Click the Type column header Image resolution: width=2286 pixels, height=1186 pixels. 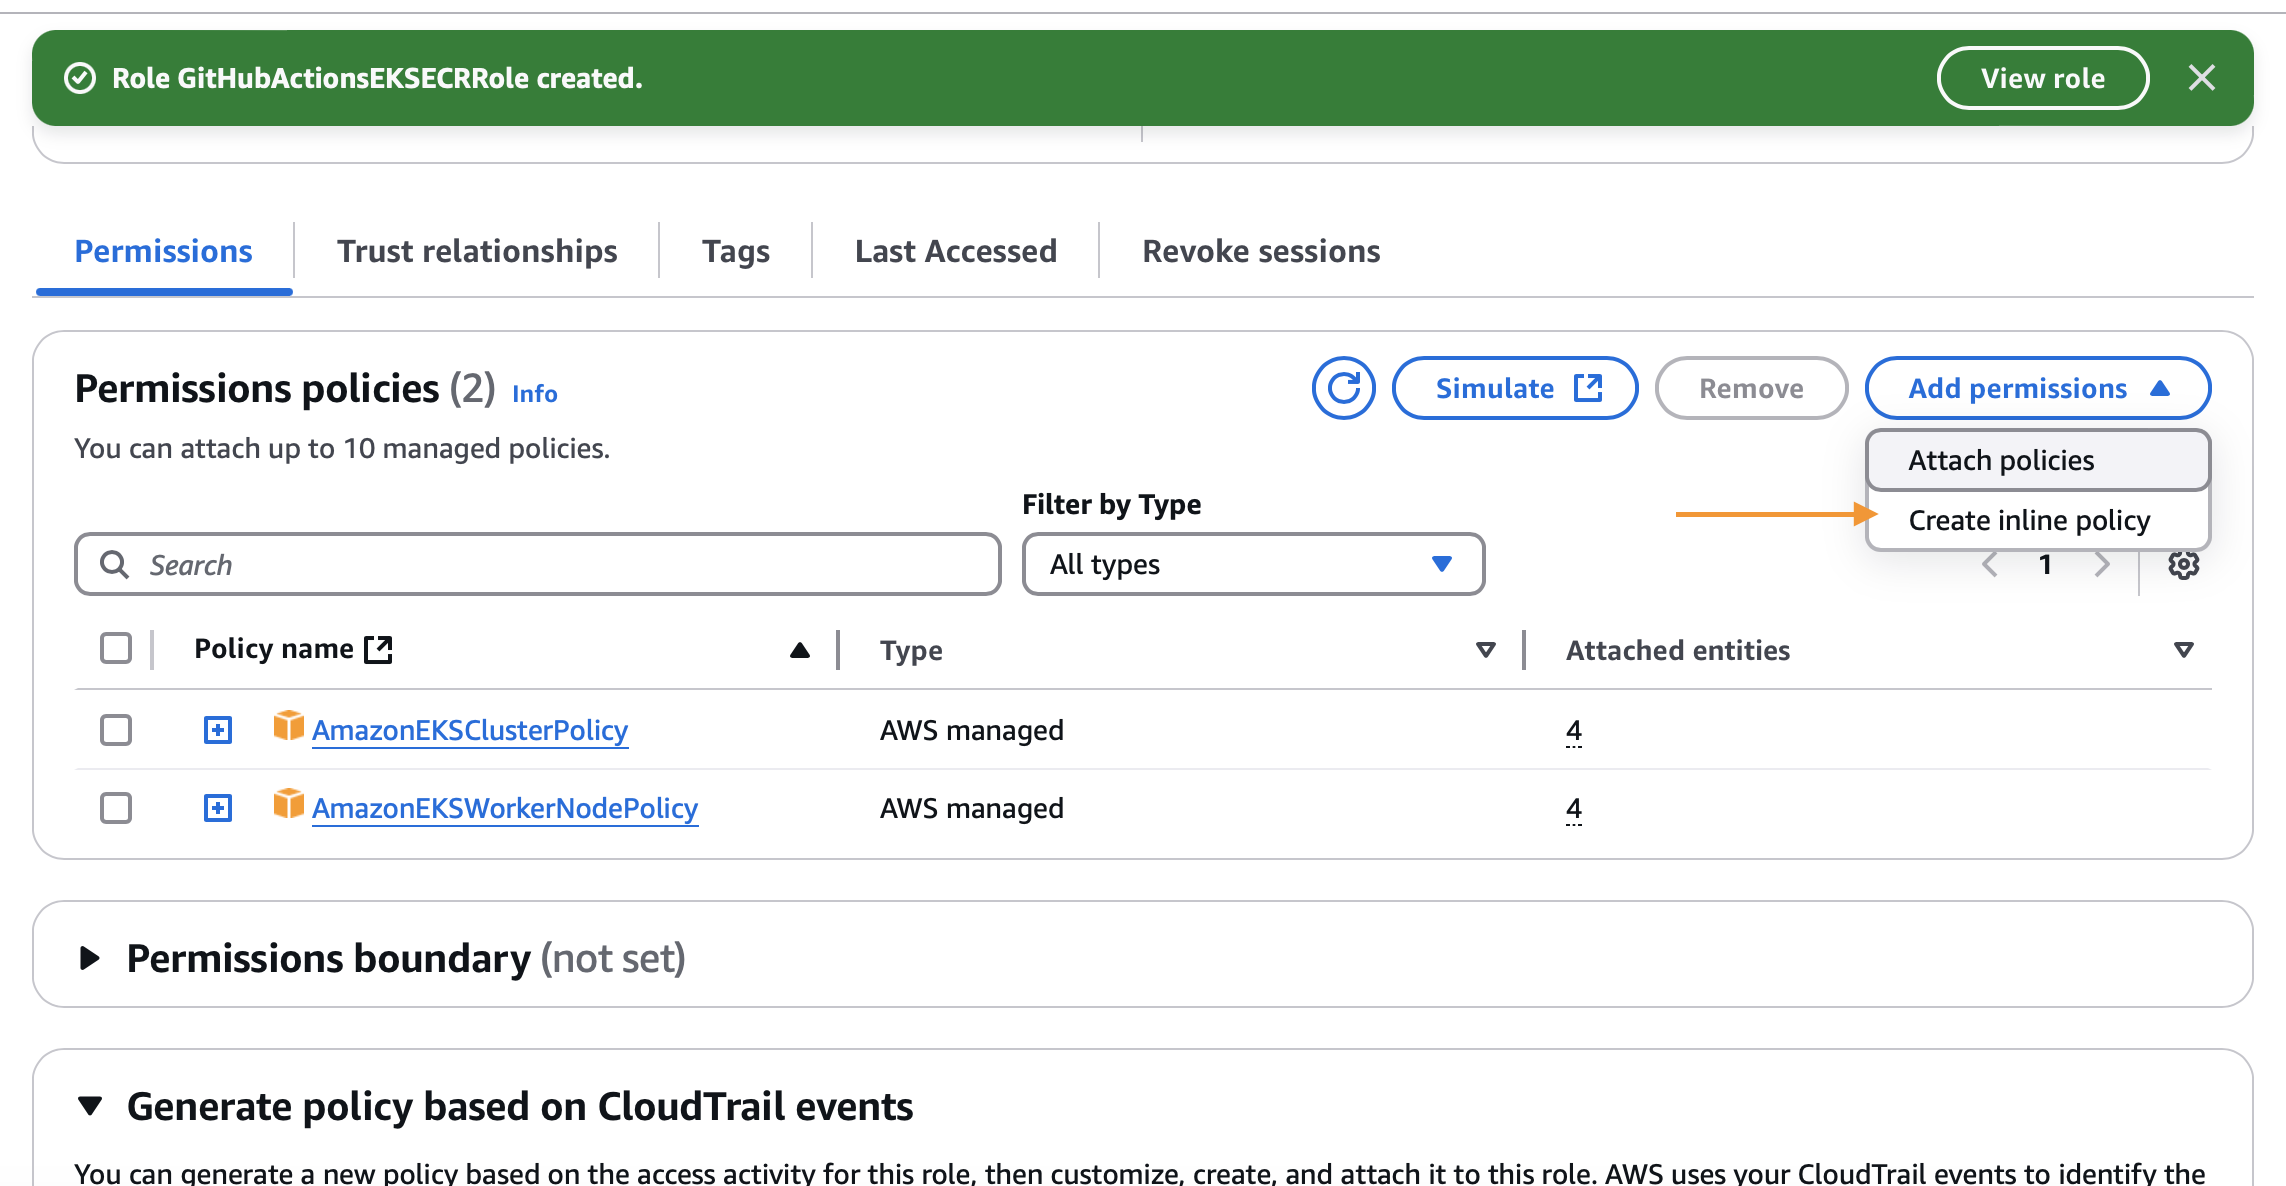[912, 651]
